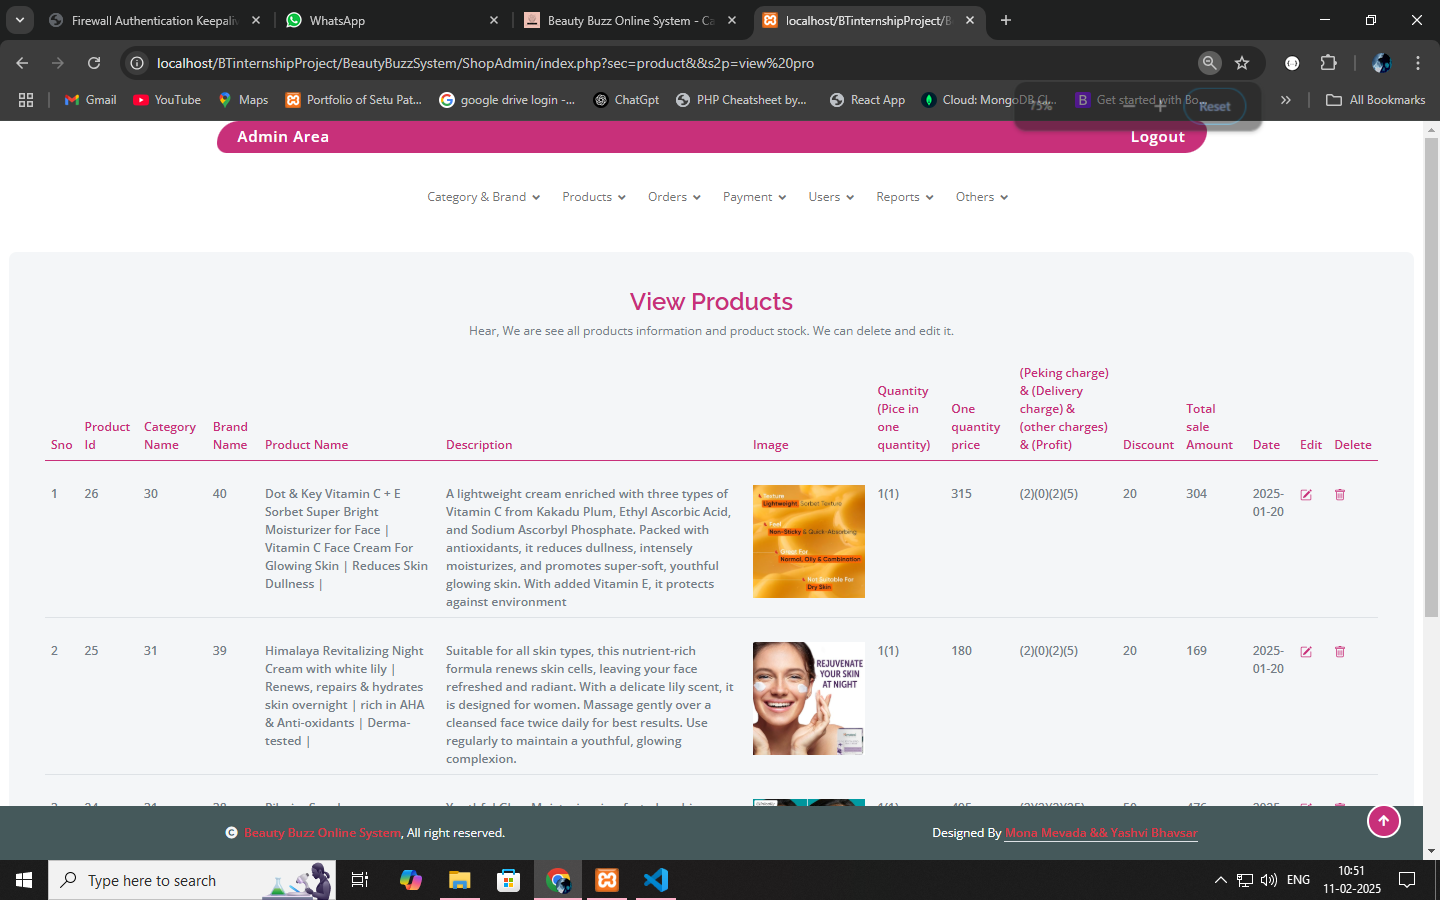Click the page vertical scrollbar
The image size is (1440, 900).
pos(1431,376)
